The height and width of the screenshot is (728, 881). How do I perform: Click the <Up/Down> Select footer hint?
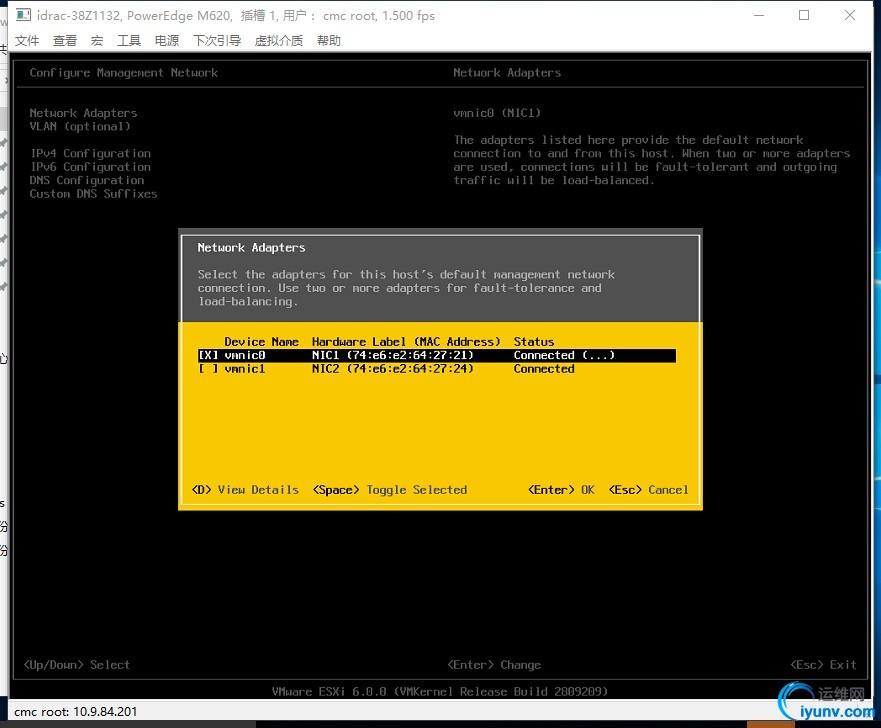76,665
